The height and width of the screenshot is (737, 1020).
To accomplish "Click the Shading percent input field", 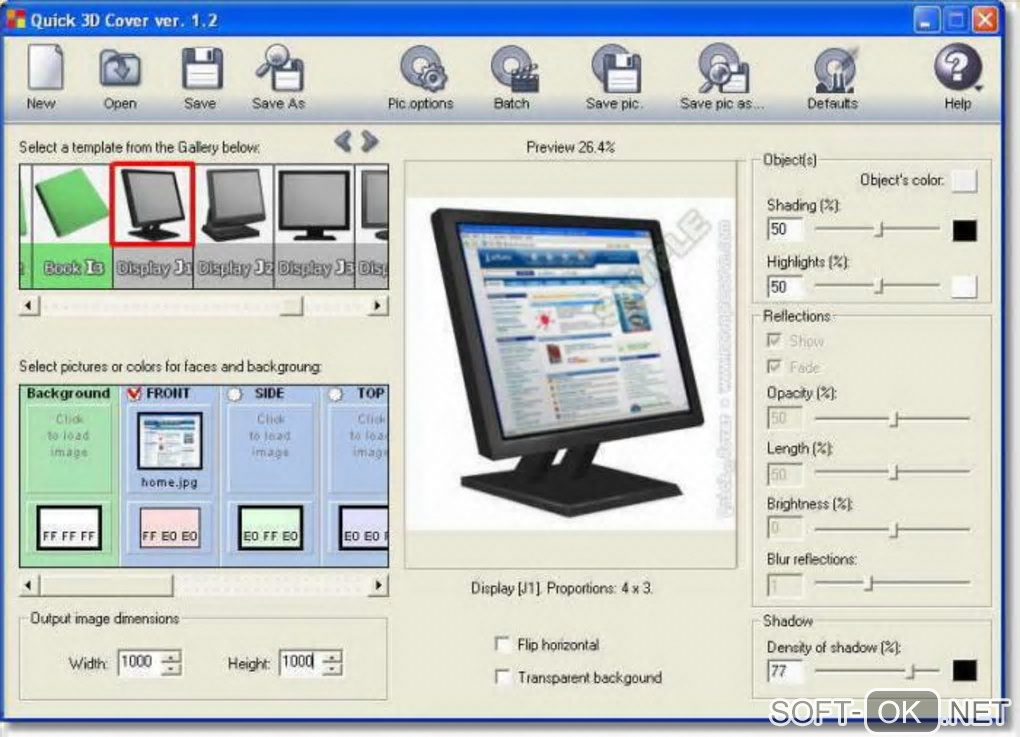I will coord(785,229).
